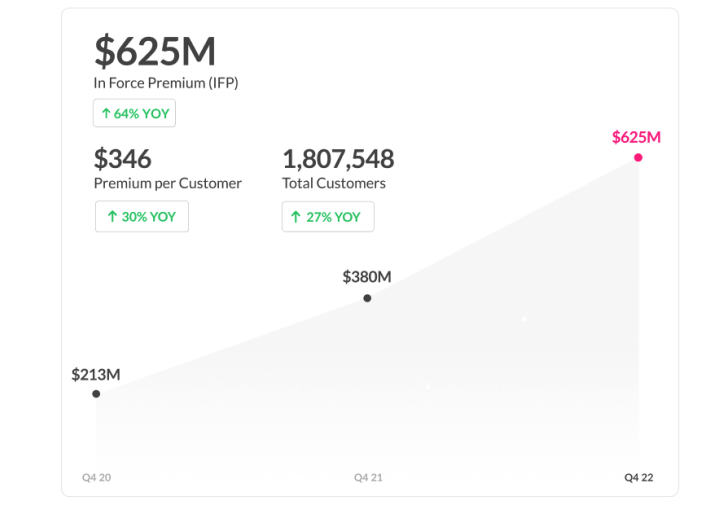Click the Q4 20 axis label

click(x=96, y=477)
